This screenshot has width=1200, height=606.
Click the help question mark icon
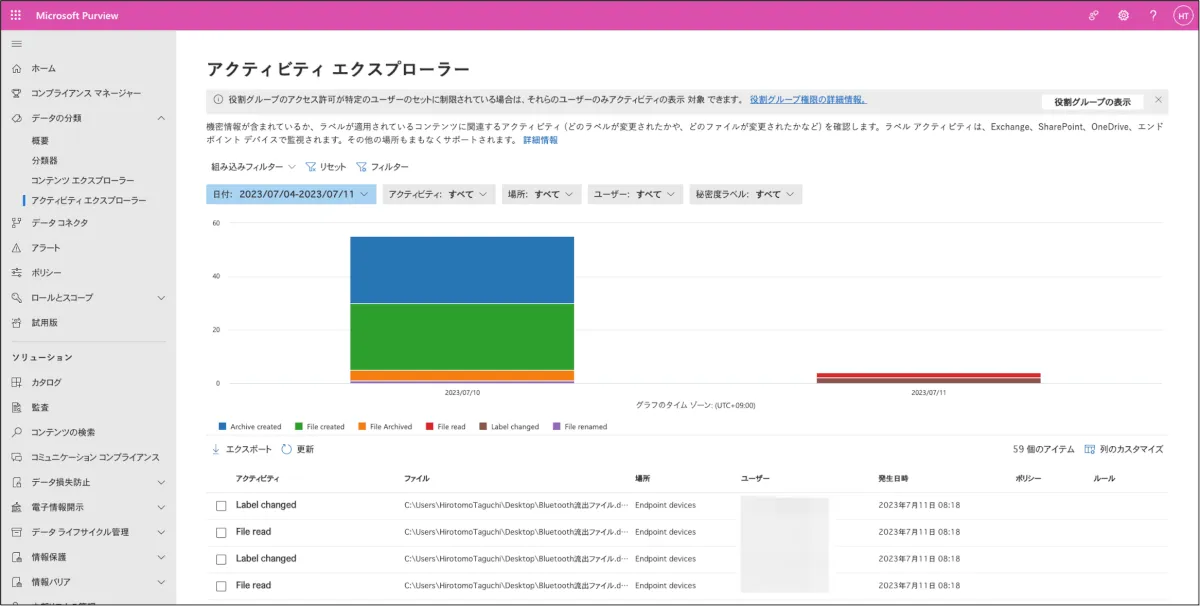(1152, 15)
